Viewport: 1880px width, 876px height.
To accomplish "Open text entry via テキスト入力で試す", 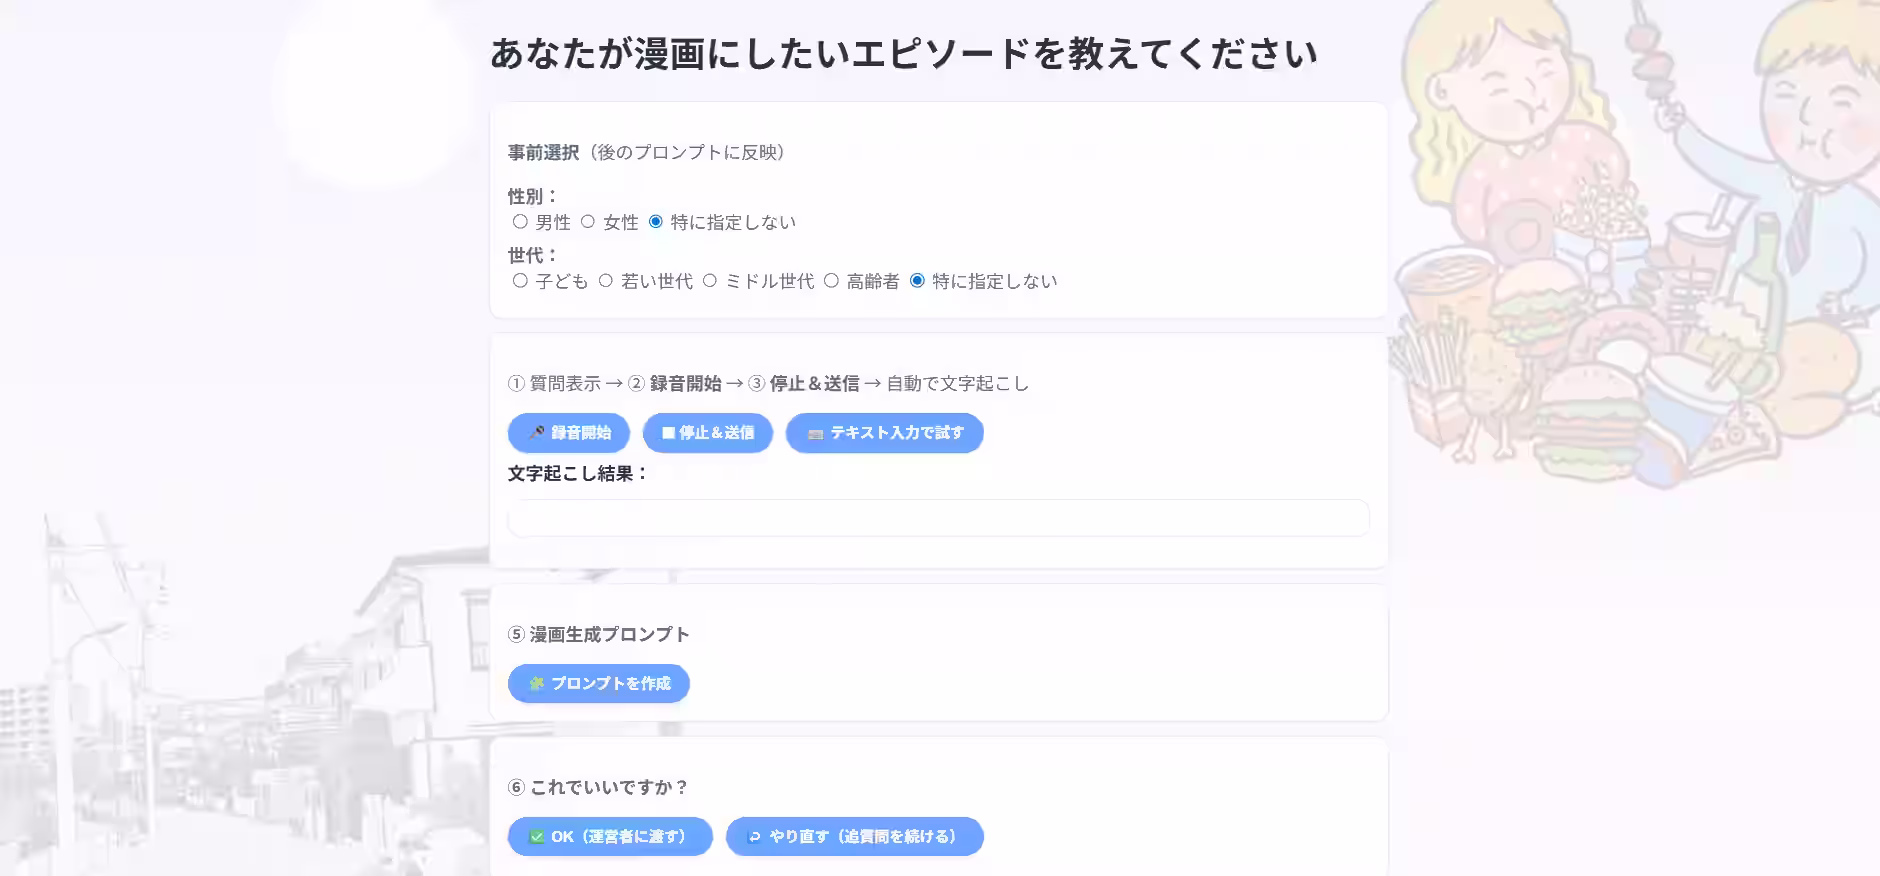I will click(x=884, y=433).
